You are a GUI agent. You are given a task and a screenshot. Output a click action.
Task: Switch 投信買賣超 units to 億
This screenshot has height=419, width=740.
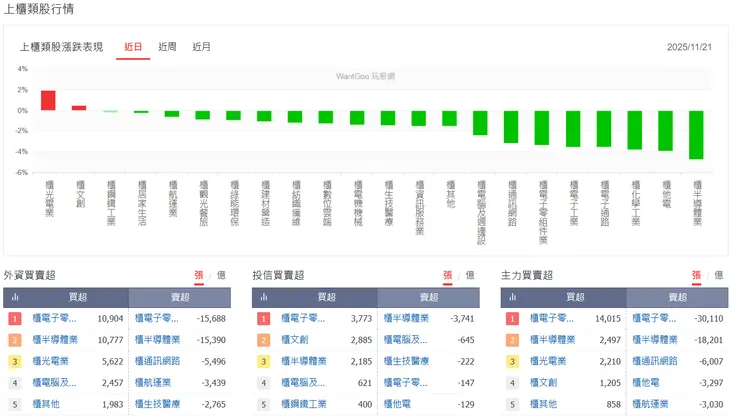pos(470,275)
